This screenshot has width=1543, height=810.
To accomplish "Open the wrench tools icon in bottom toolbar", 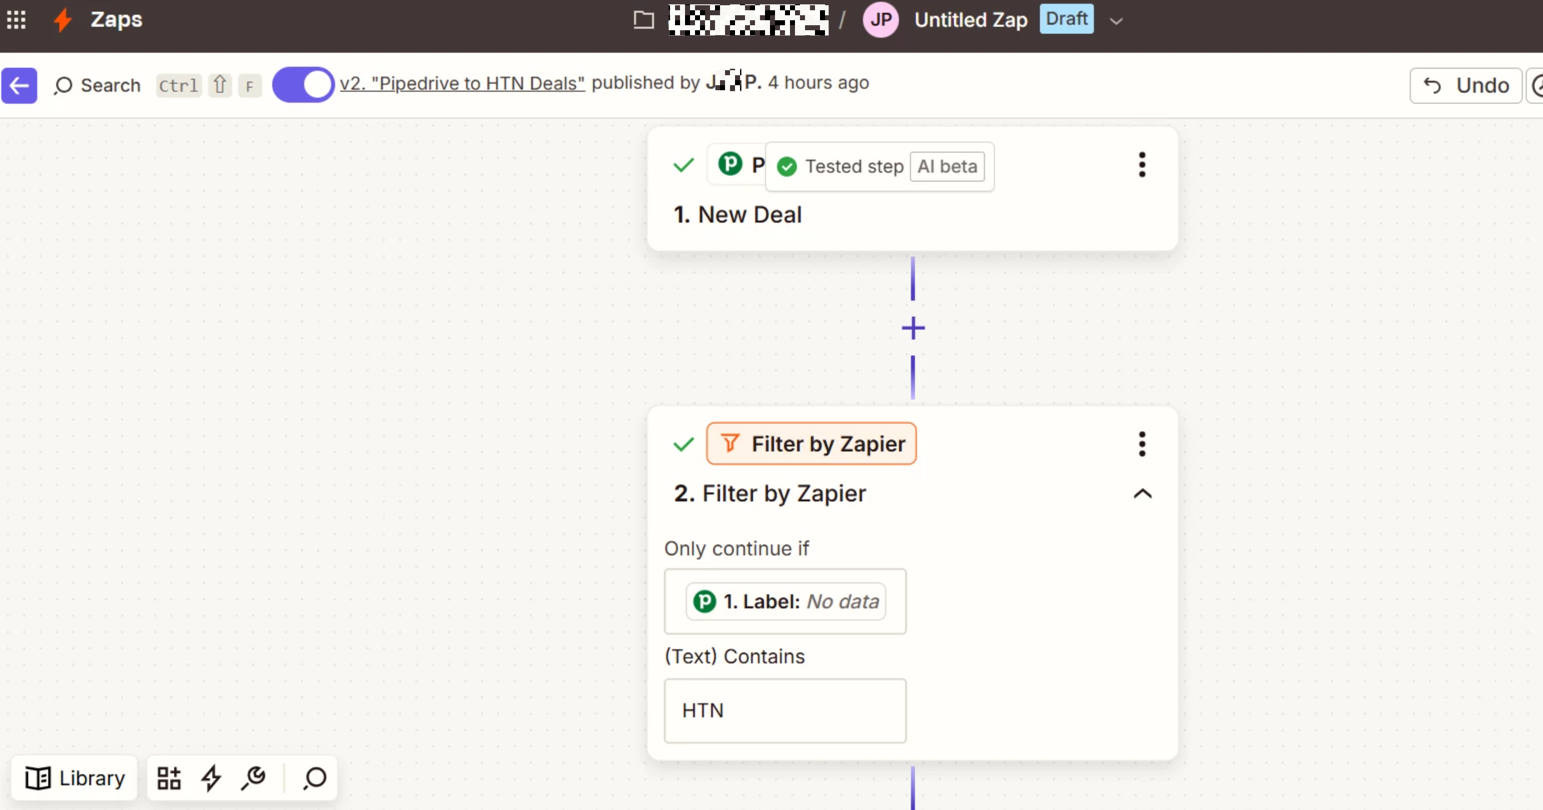I will click(x=254, y=778).
